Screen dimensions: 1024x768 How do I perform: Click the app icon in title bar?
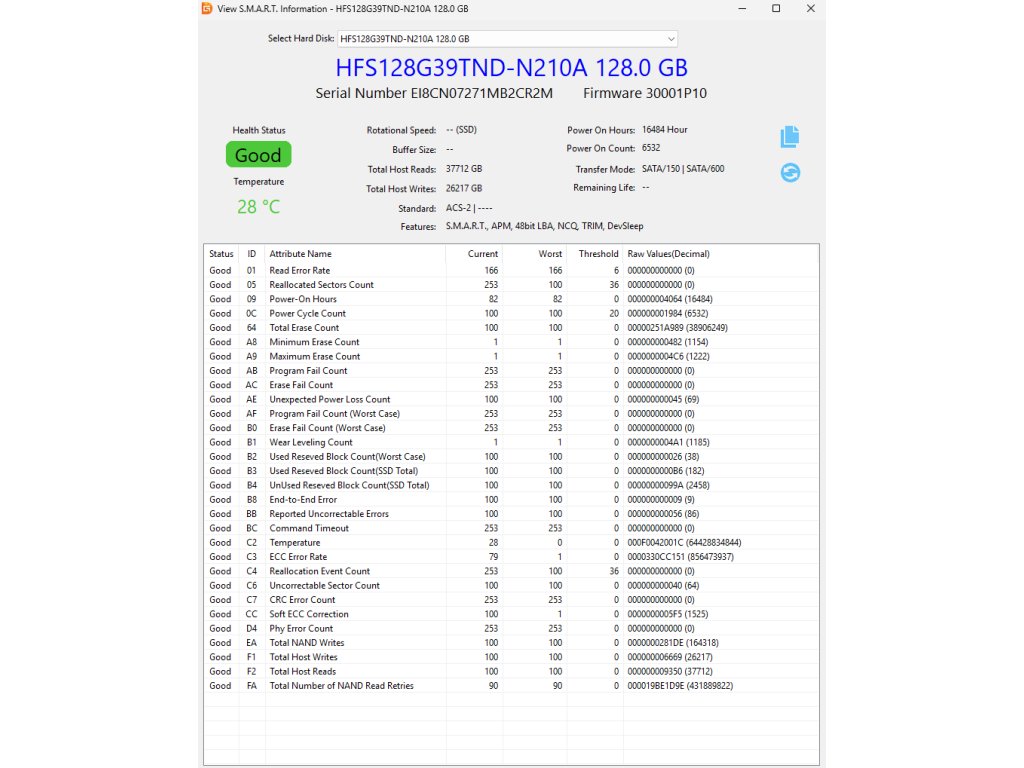coord(206,9)
